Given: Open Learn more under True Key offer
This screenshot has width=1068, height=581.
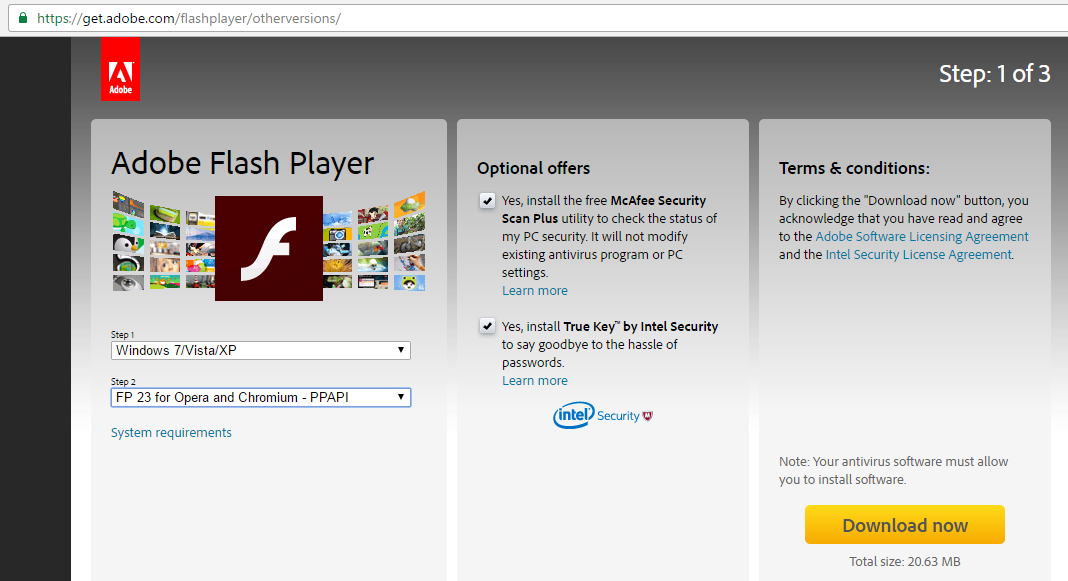Looking at the screenshot, I should [x=535, y=380].
